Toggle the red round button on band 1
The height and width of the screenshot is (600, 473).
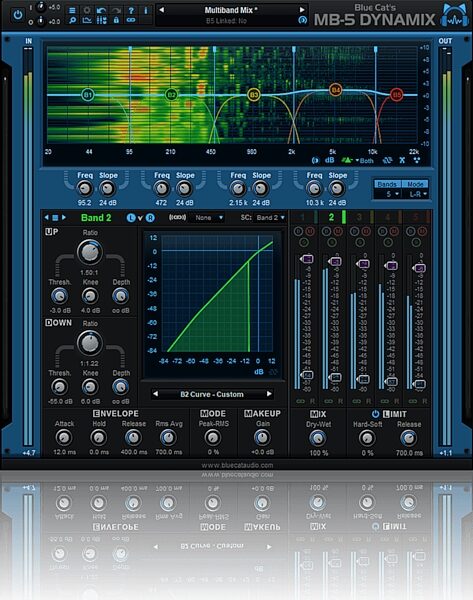click(310, 231)
